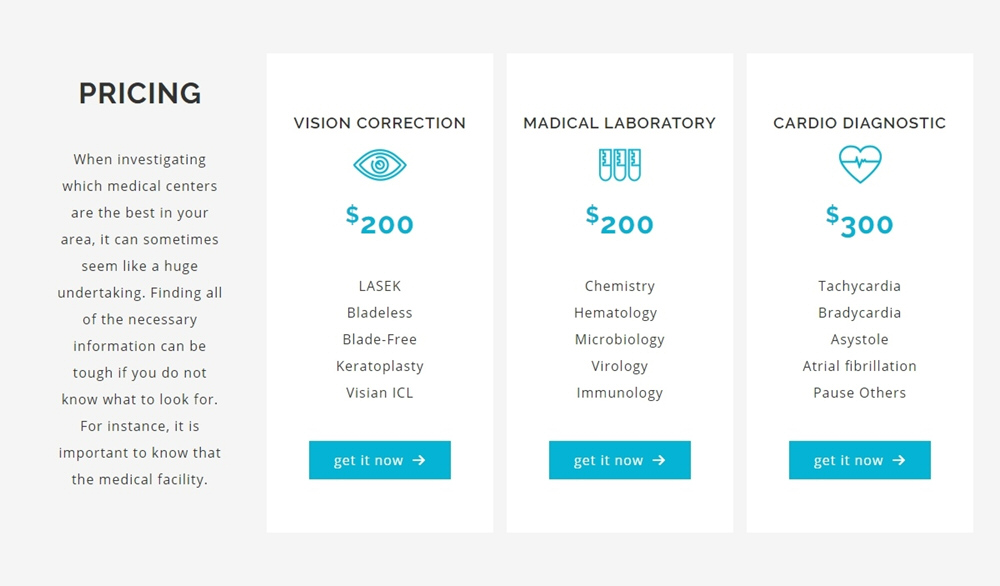
Task: Click the PRICING heading
Action: tap(140, 93)
